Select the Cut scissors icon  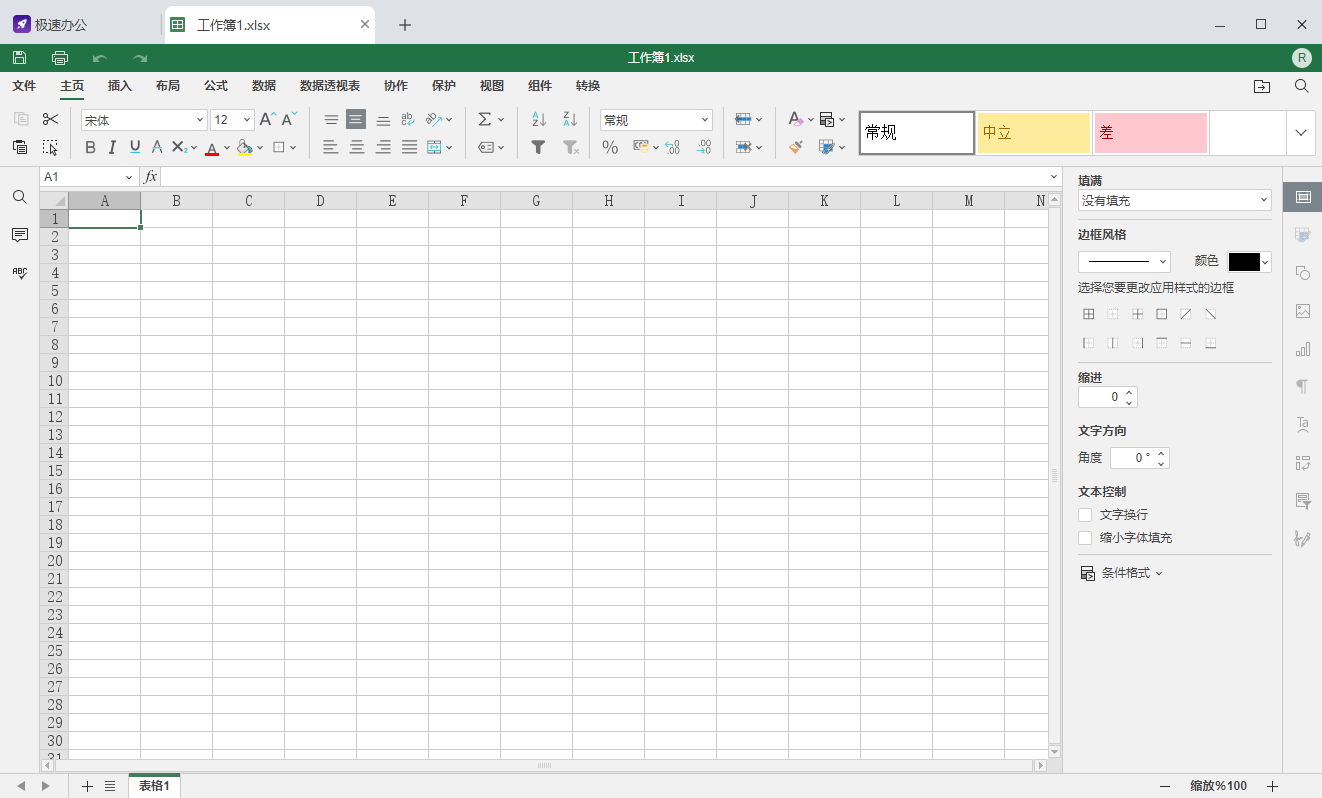coord(50,119)
